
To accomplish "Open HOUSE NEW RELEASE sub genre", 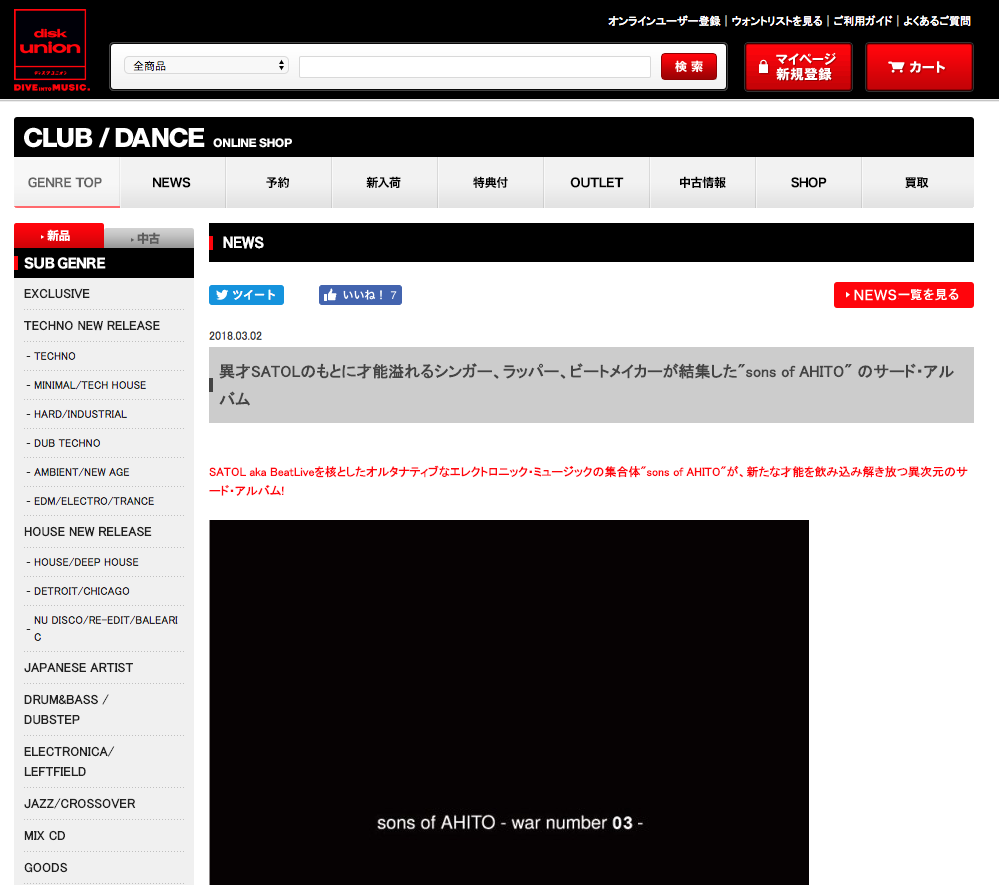I will coord(87,532).
